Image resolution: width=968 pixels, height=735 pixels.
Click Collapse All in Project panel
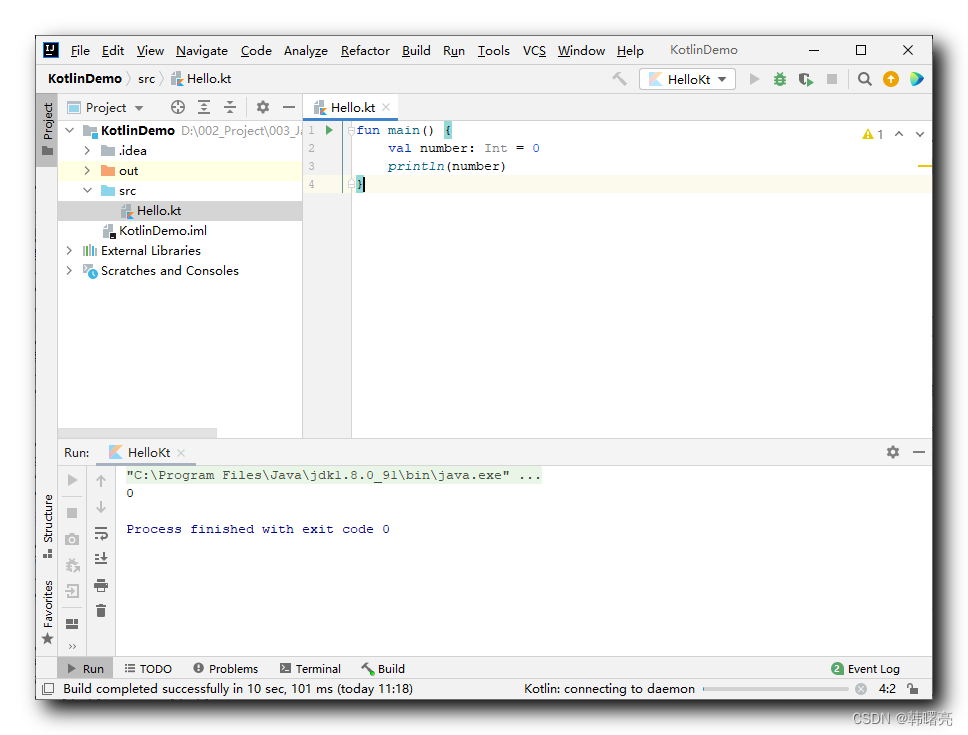coord(230,107)
